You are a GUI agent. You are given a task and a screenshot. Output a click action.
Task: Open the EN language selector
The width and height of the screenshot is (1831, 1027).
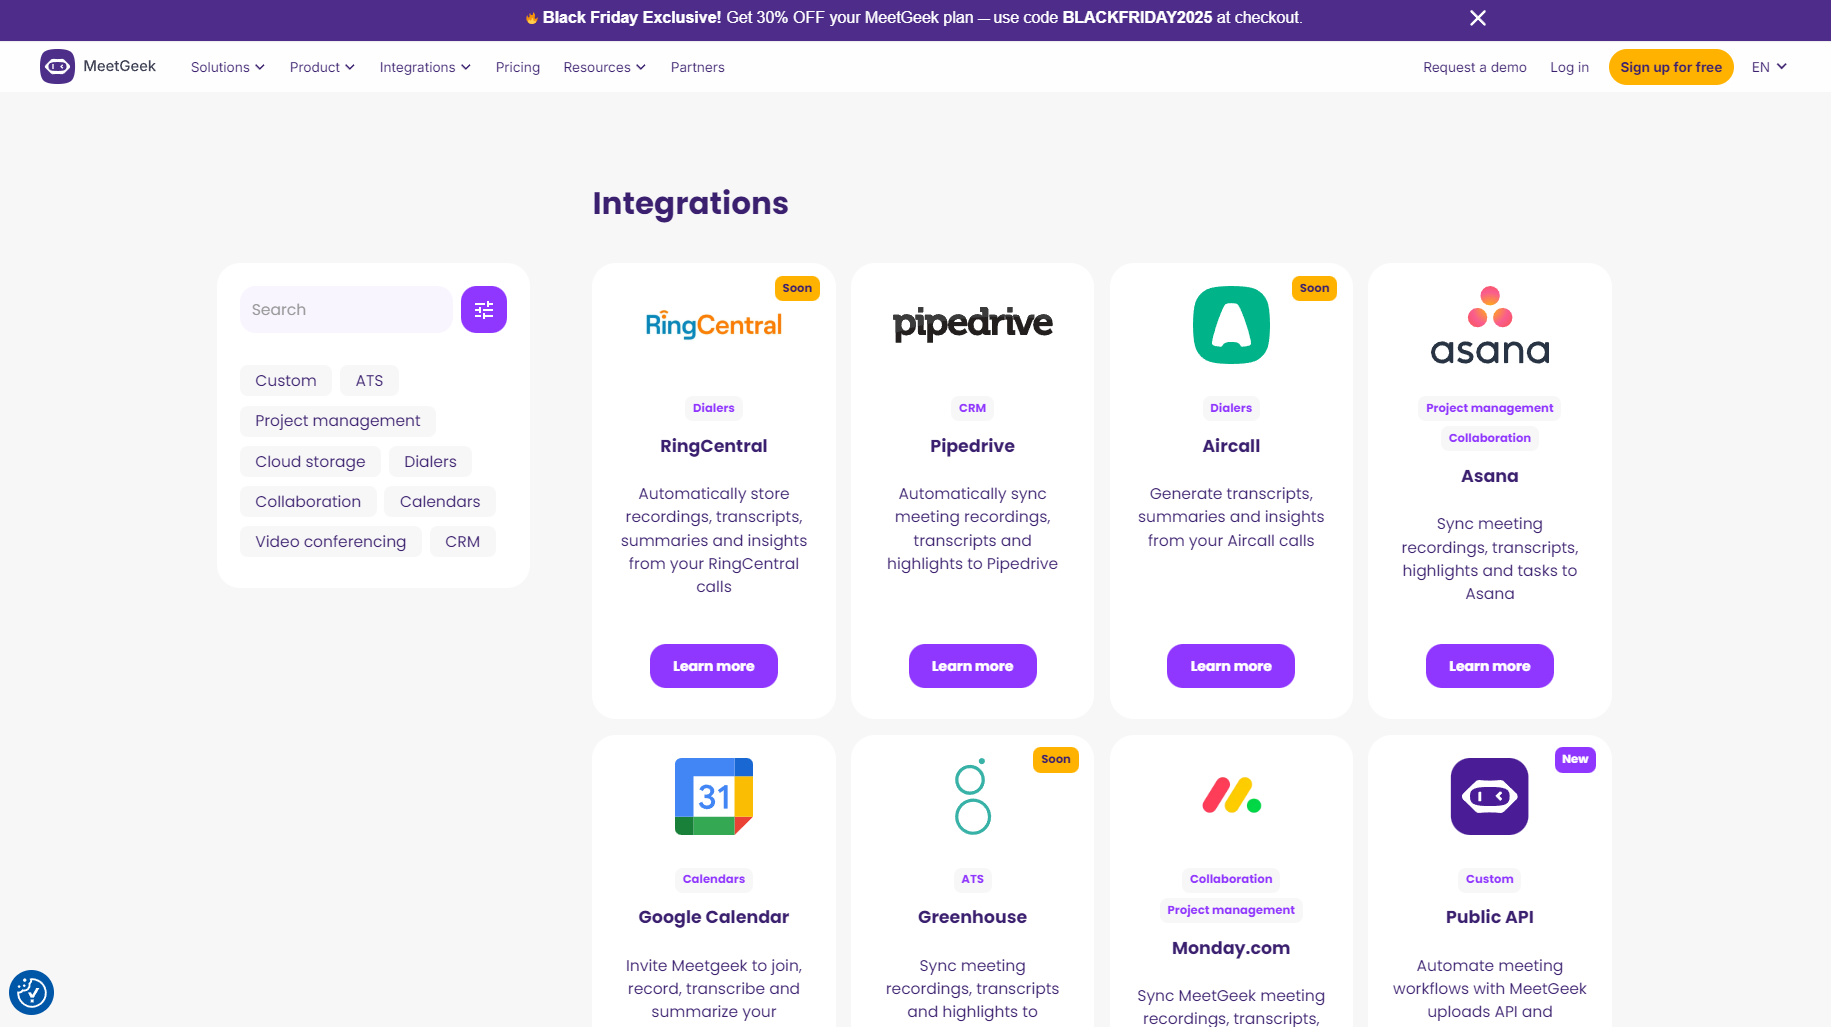tap(1768, 67)
